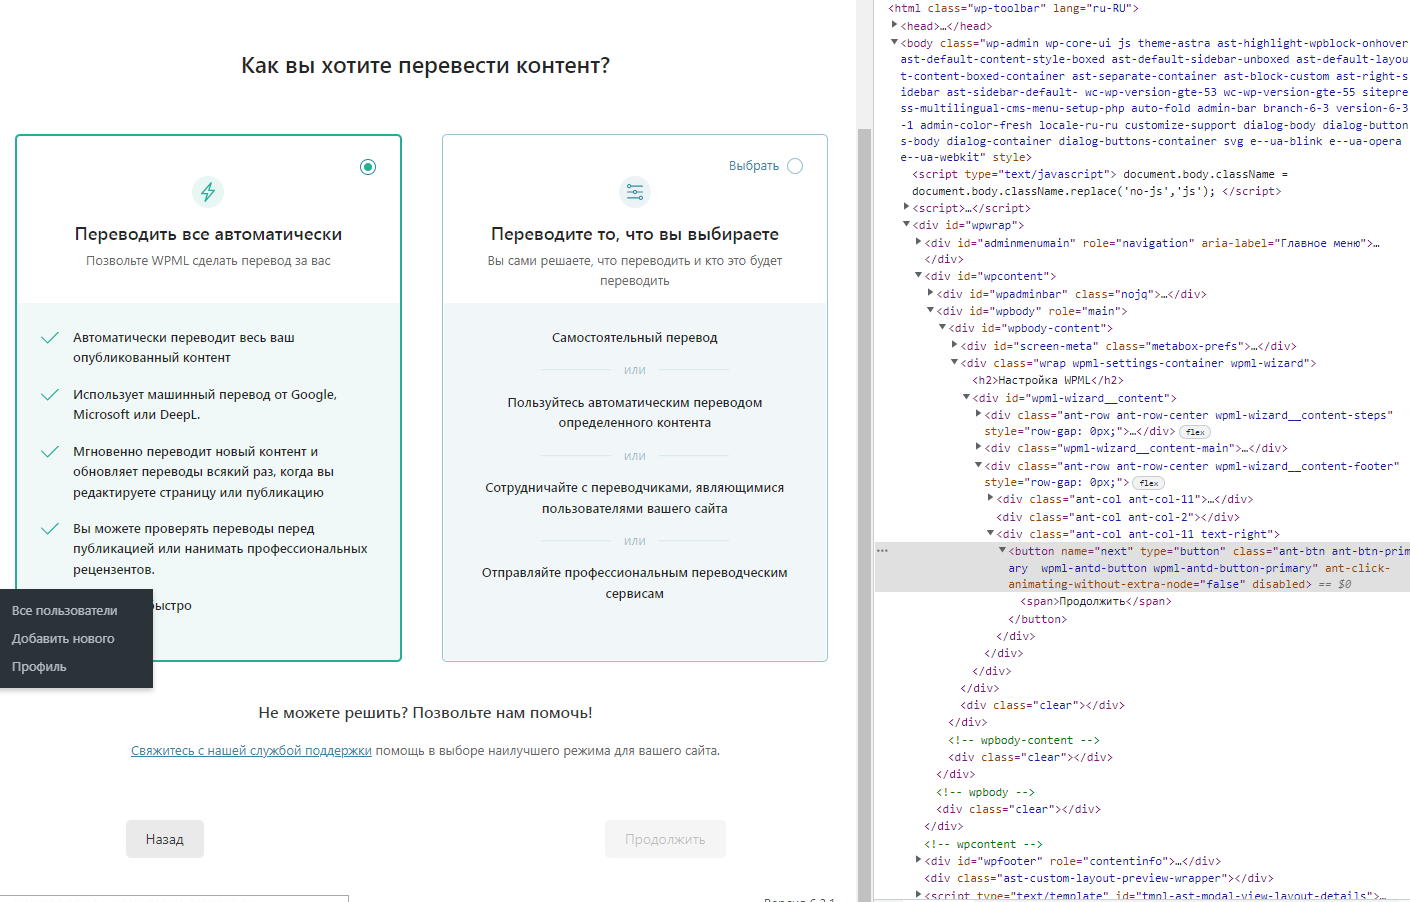Select the <h2>Настройка WPML</h2> element line
This screenshot has height=902, width=1410.
1048,380
